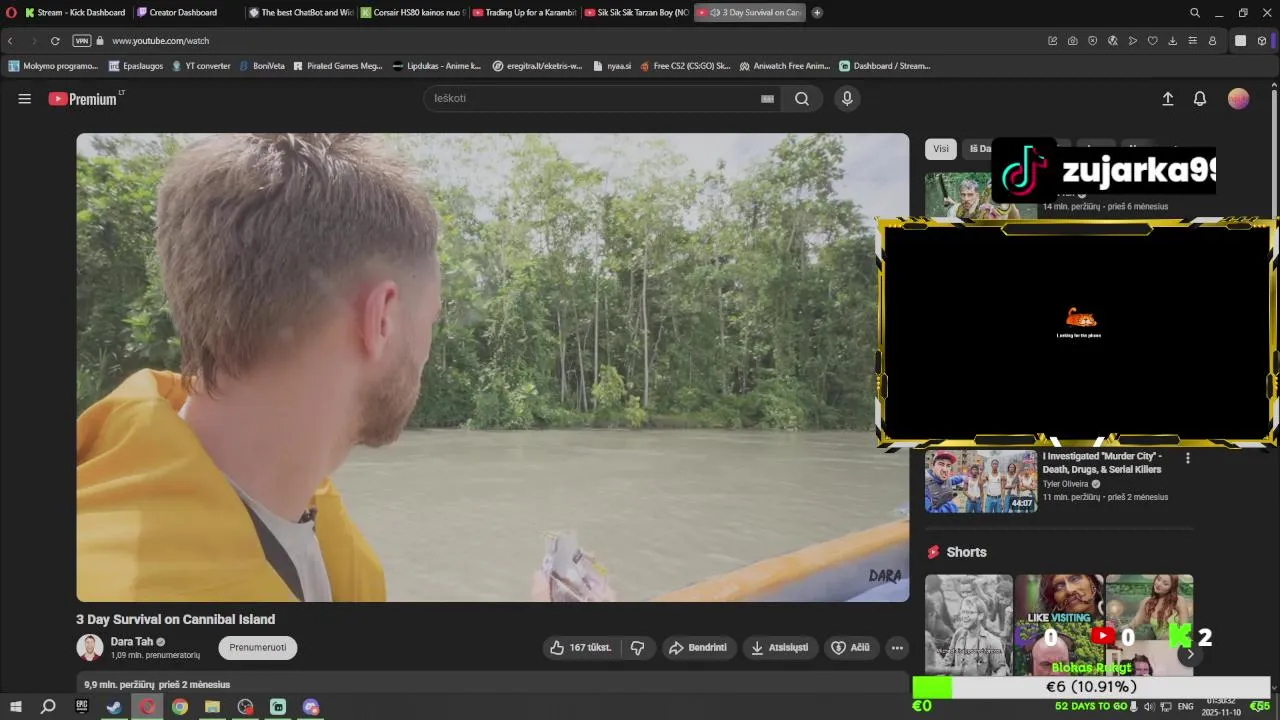
Task: Open YouTube notifications bell
Action: coord(1200,99)
